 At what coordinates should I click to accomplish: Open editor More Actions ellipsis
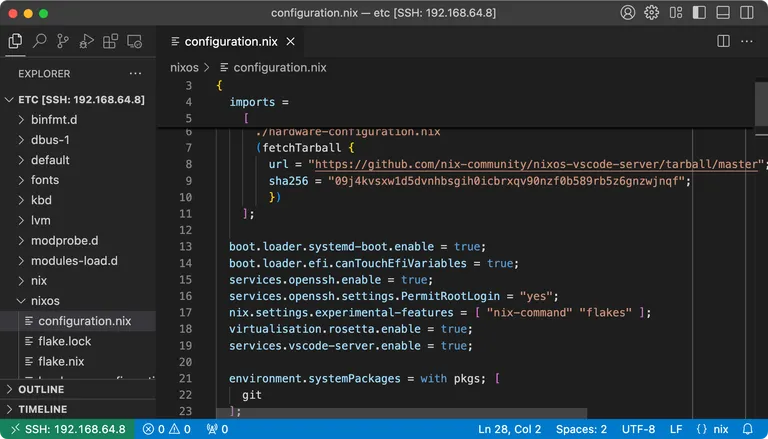pyautogui.click(x=746, y=41)
